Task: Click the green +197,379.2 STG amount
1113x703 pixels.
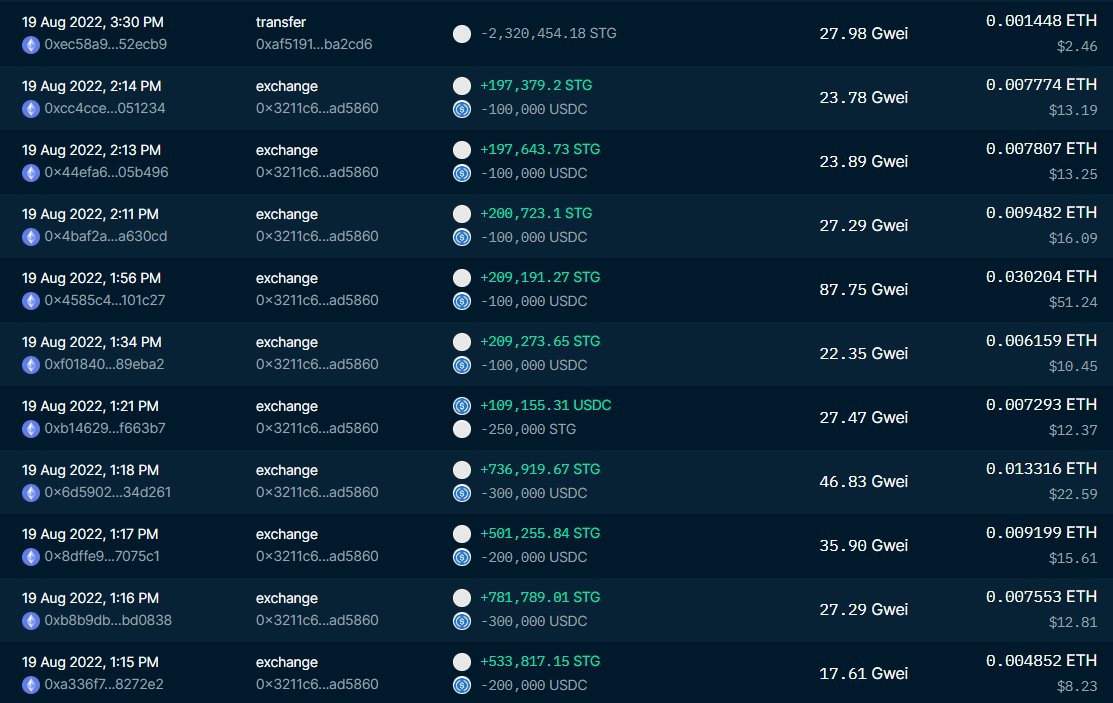Action: (537, 85)
